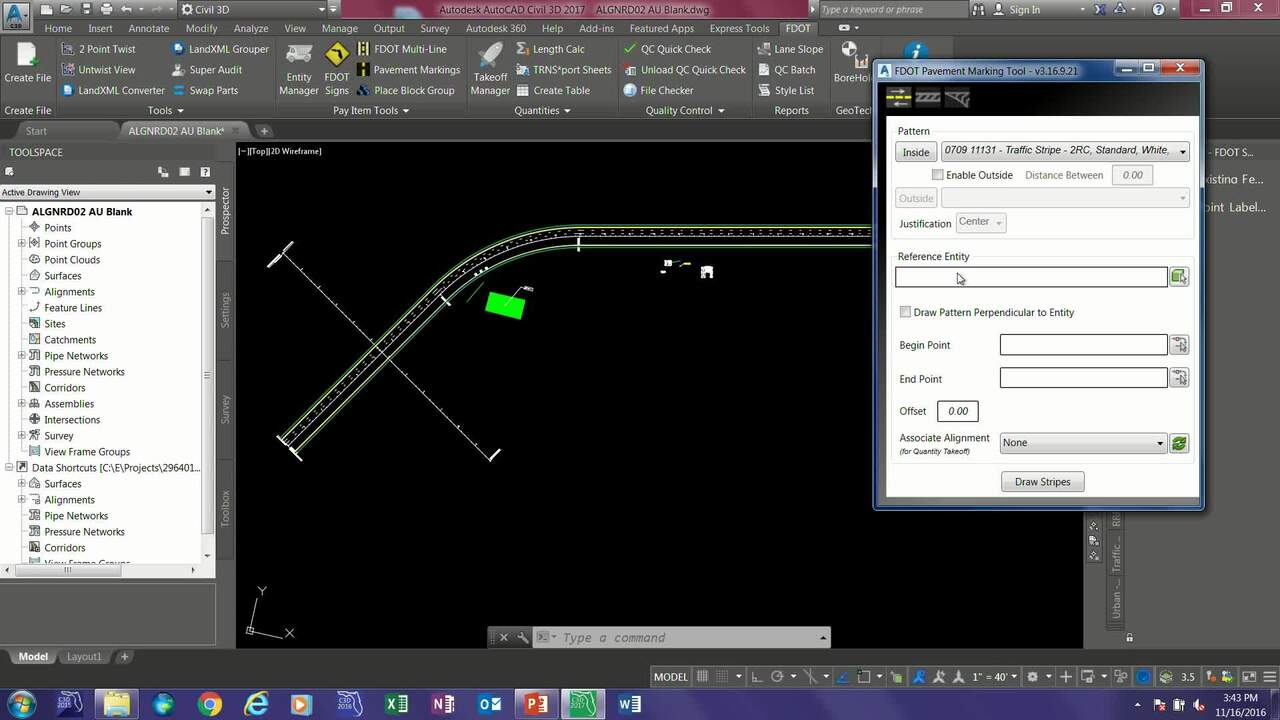The height and width of the screenshot is (720, 1280).
Task: Open Excel from the taskbar
Action: (x=396, y=704)
